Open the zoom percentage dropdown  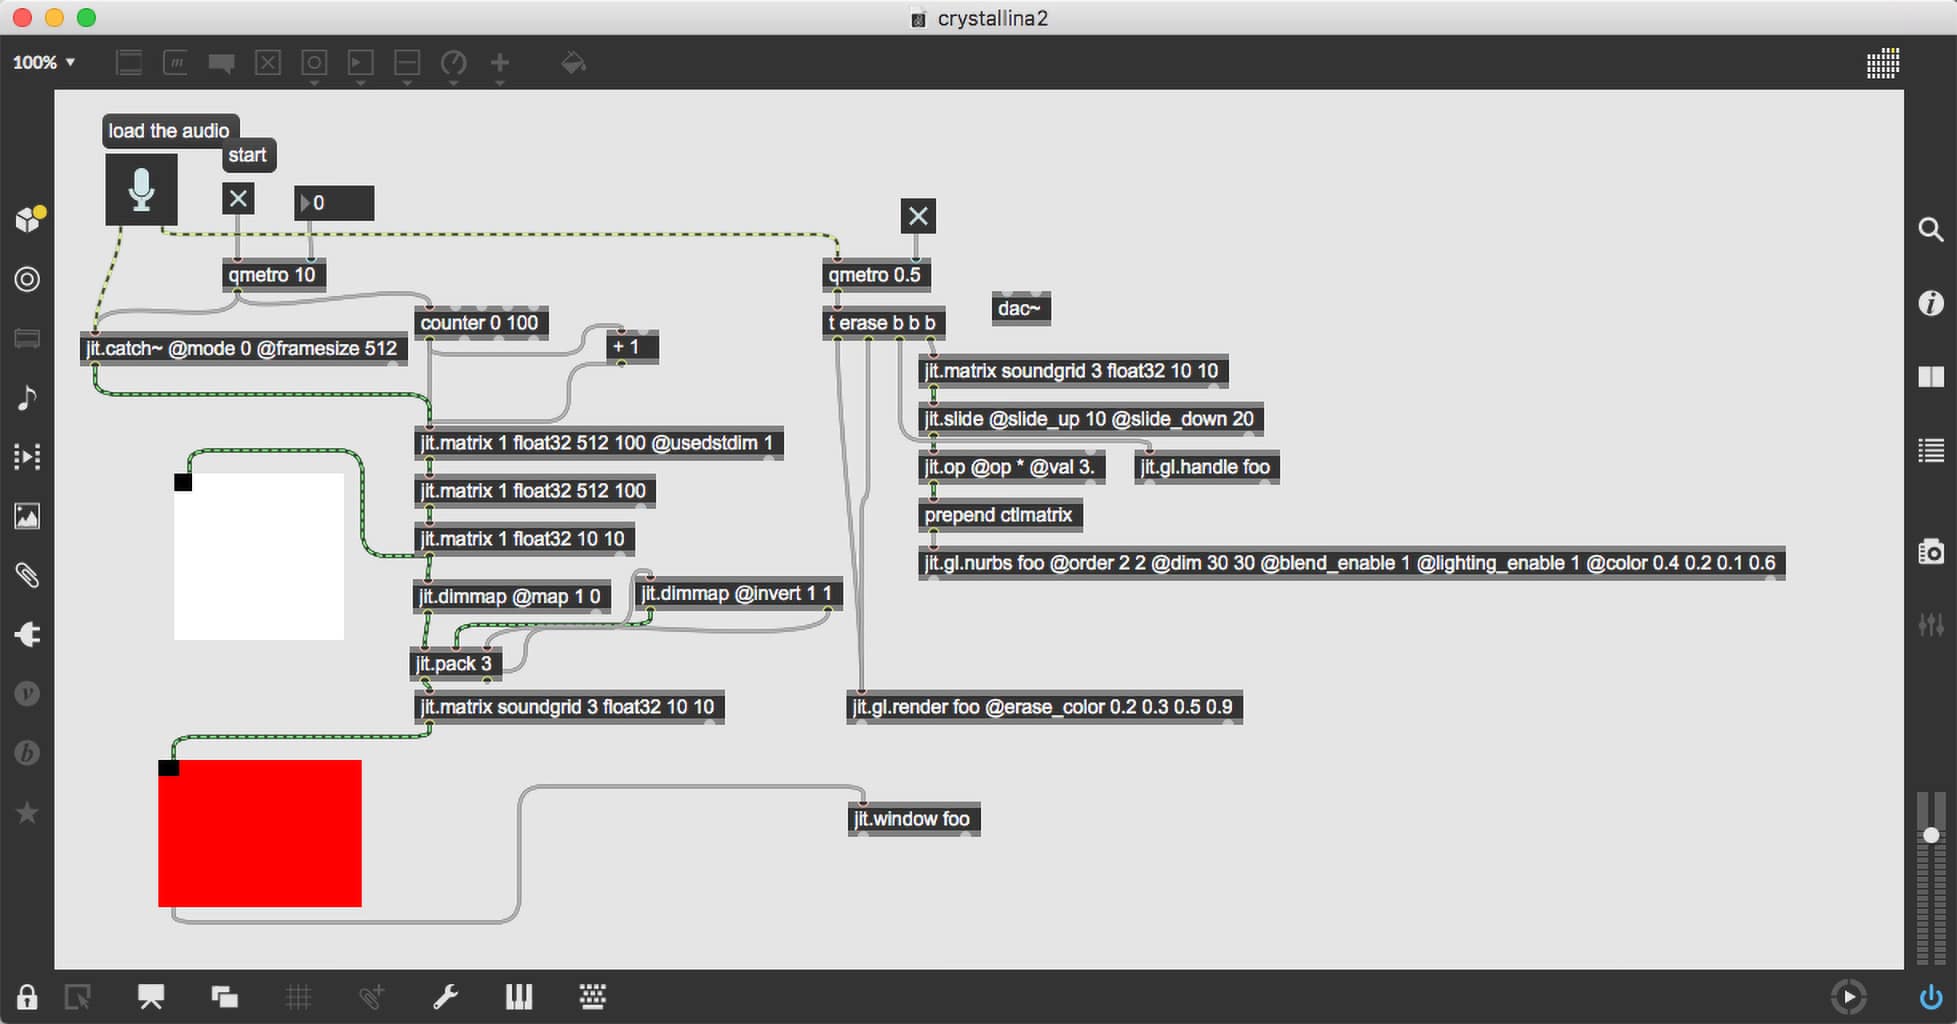(x=44, y=62)
